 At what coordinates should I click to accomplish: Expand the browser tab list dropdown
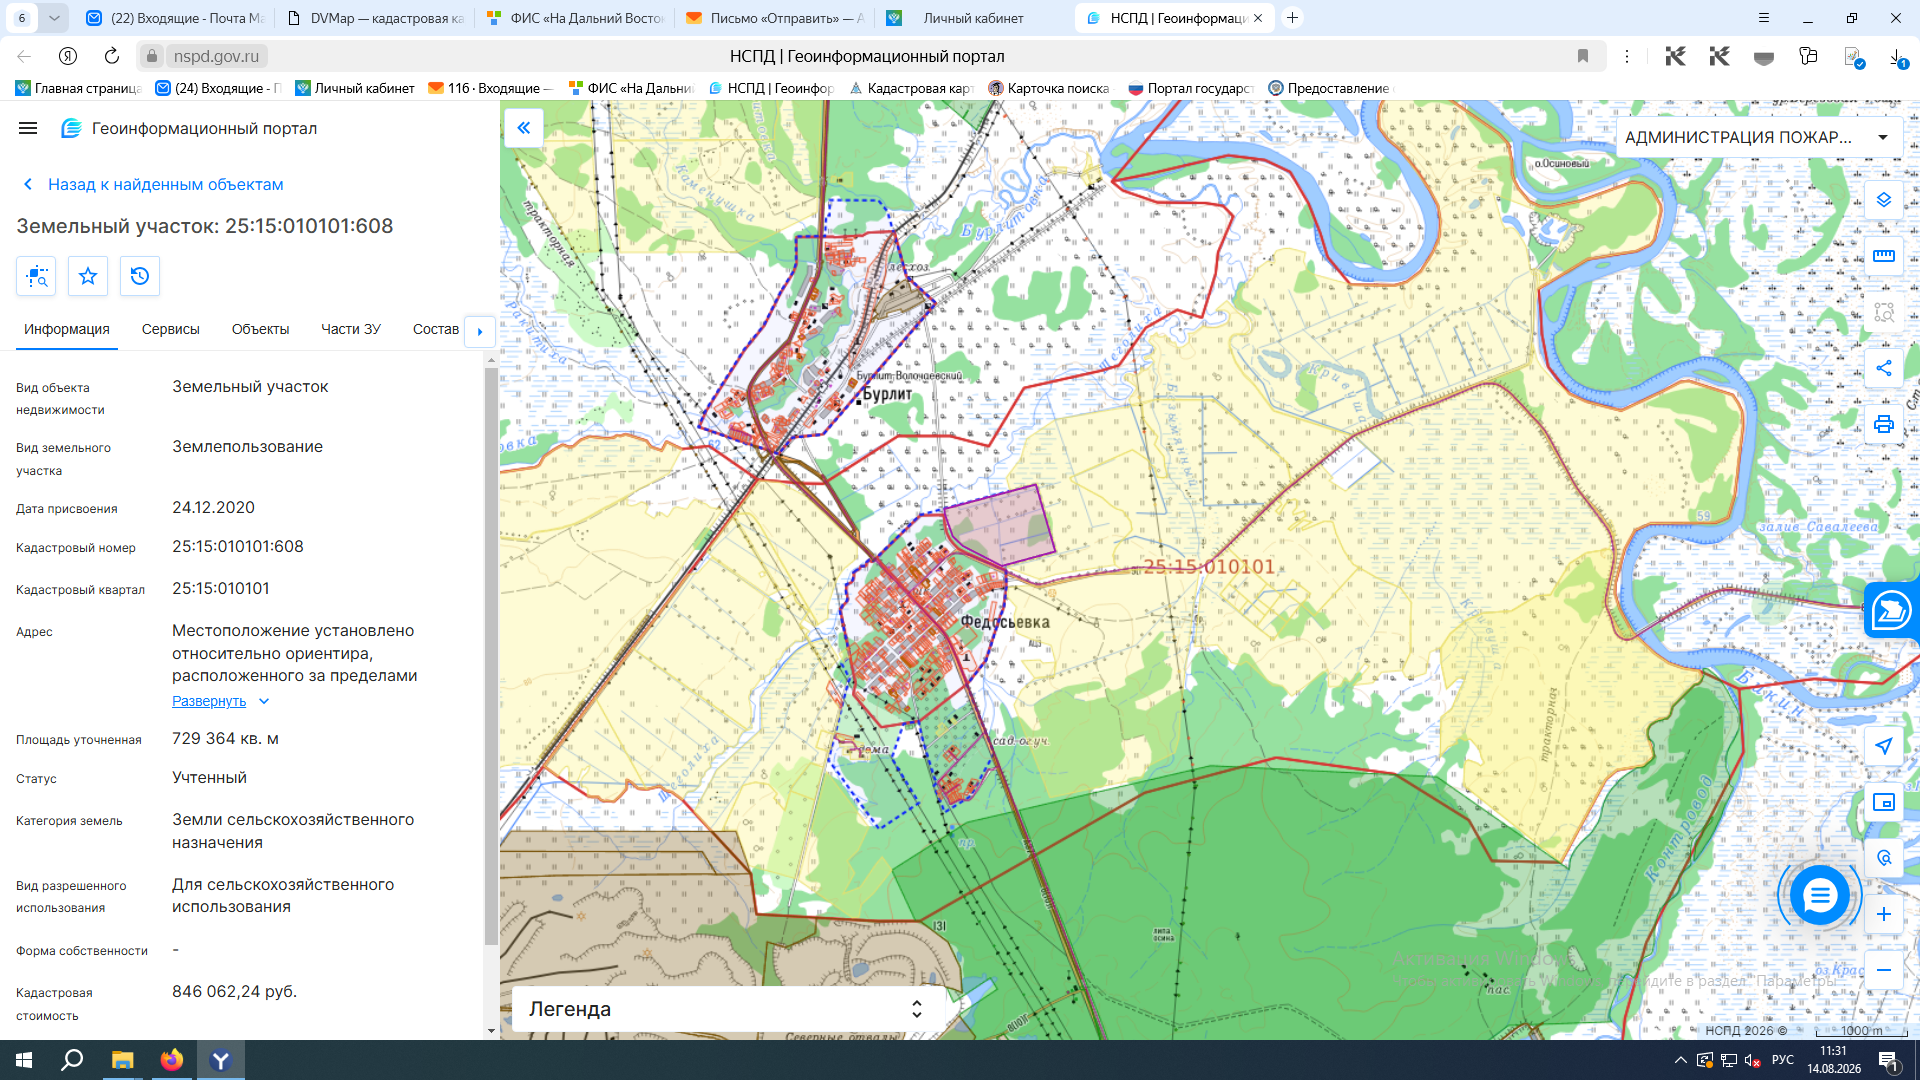coord(54,18)
